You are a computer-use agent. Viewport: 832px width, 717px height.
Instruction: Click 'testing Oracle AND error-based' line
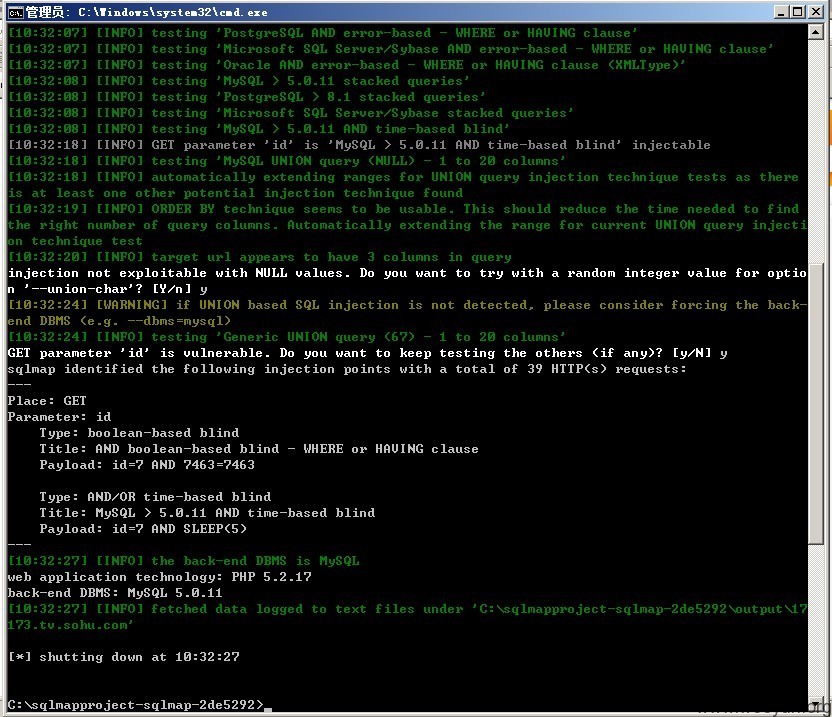click(346, 65)
